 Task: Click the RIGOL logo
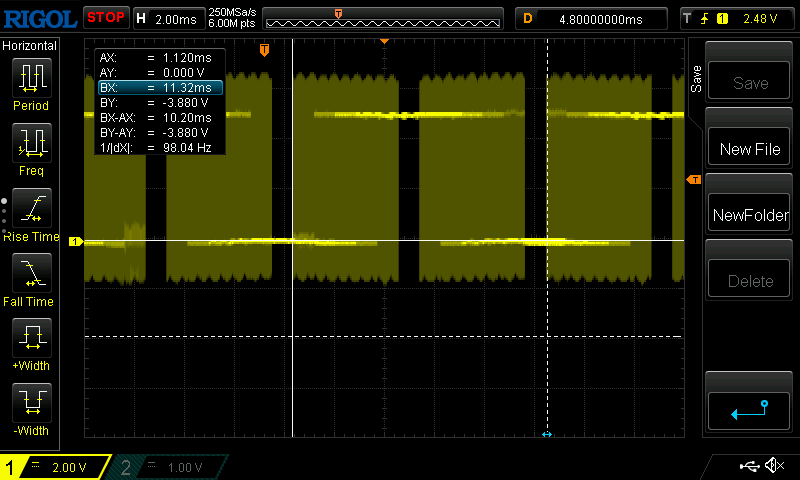(40, 19)
